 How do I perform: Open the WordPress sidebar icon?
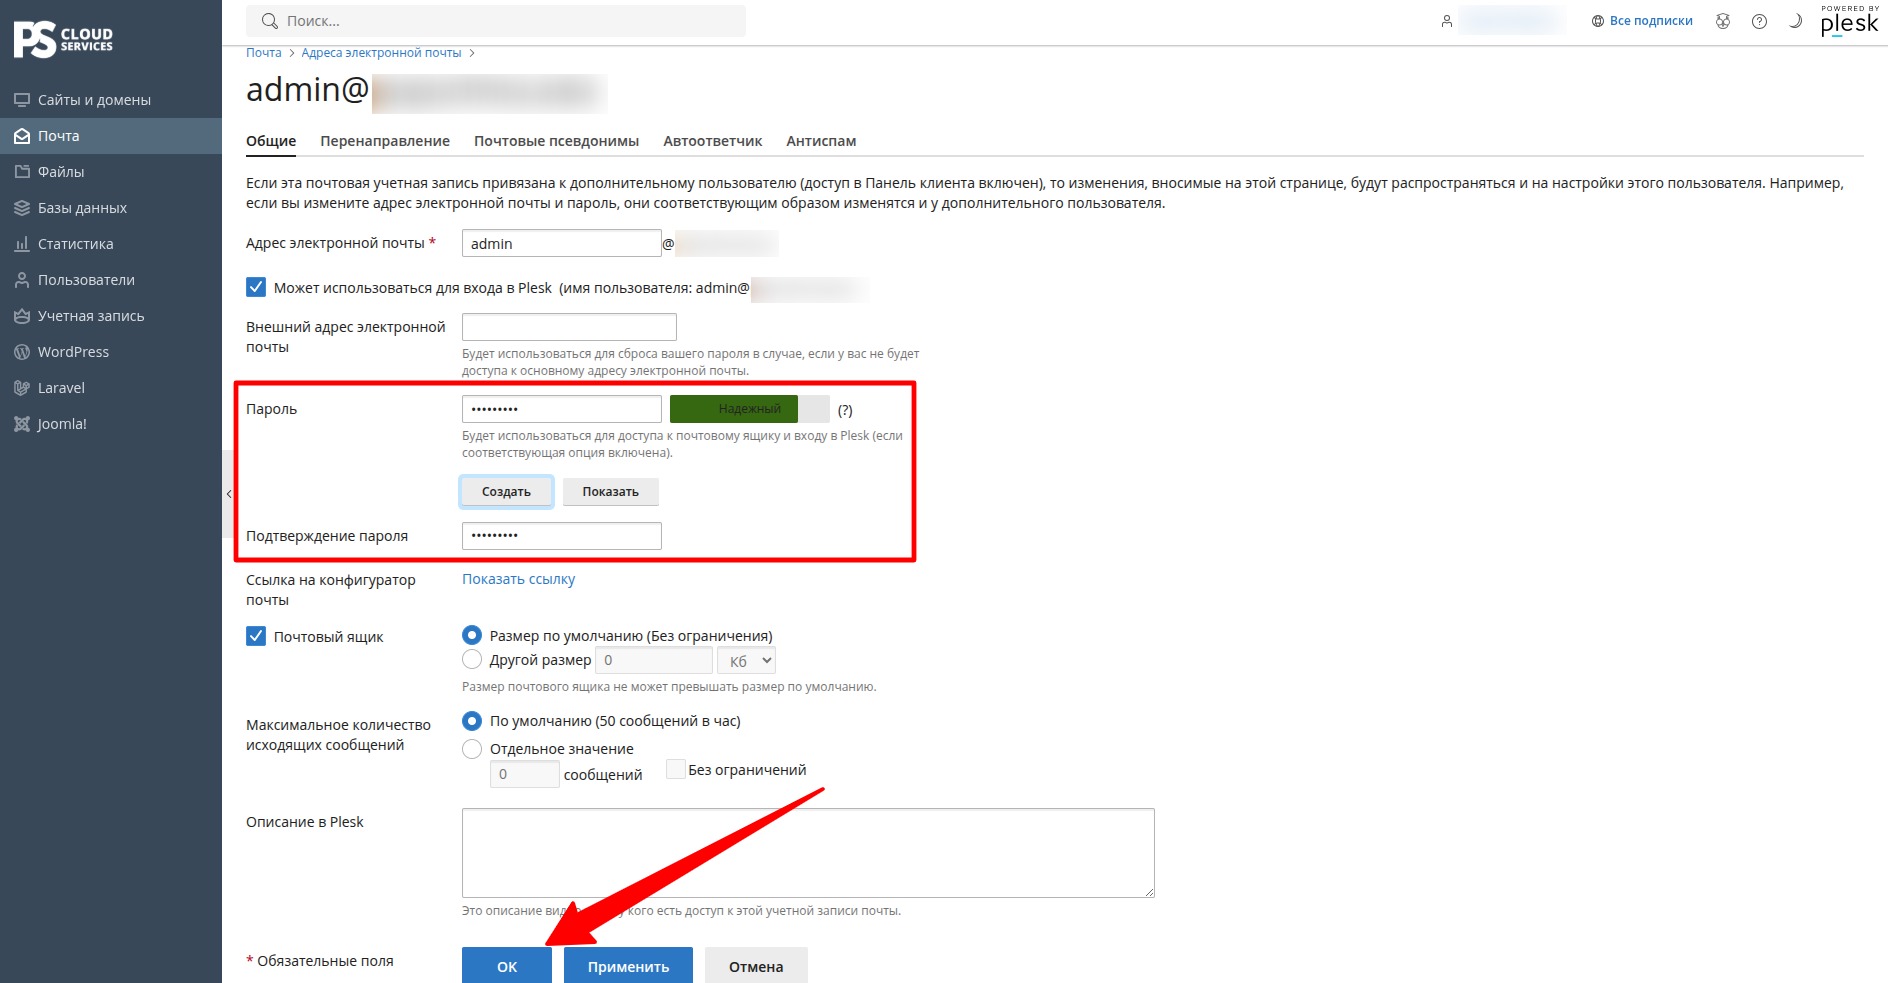(x=21, y=352)
